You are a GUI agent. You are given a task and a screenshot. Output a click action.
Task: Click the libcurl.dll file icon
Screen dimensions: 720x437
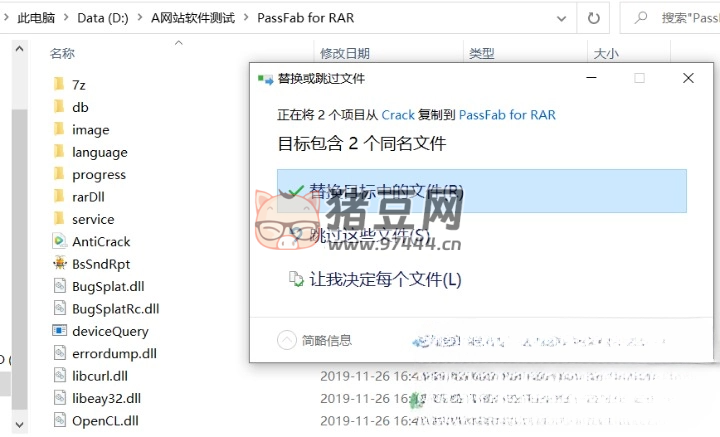click(x=60, y=375)
